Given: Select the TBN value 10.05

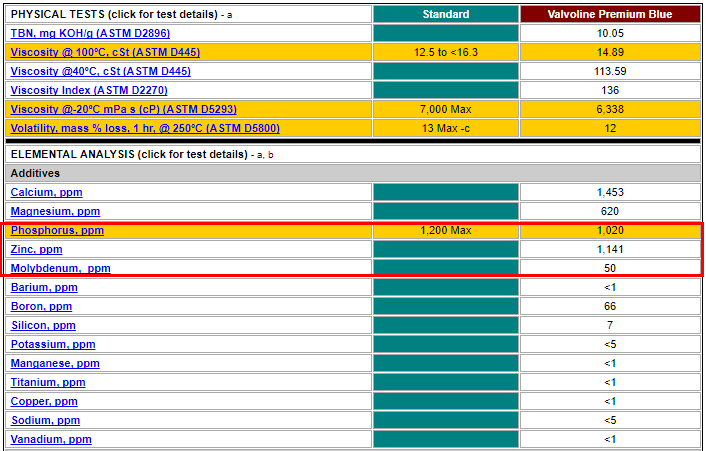Looking at the screenshot, I should pos(610,33).
